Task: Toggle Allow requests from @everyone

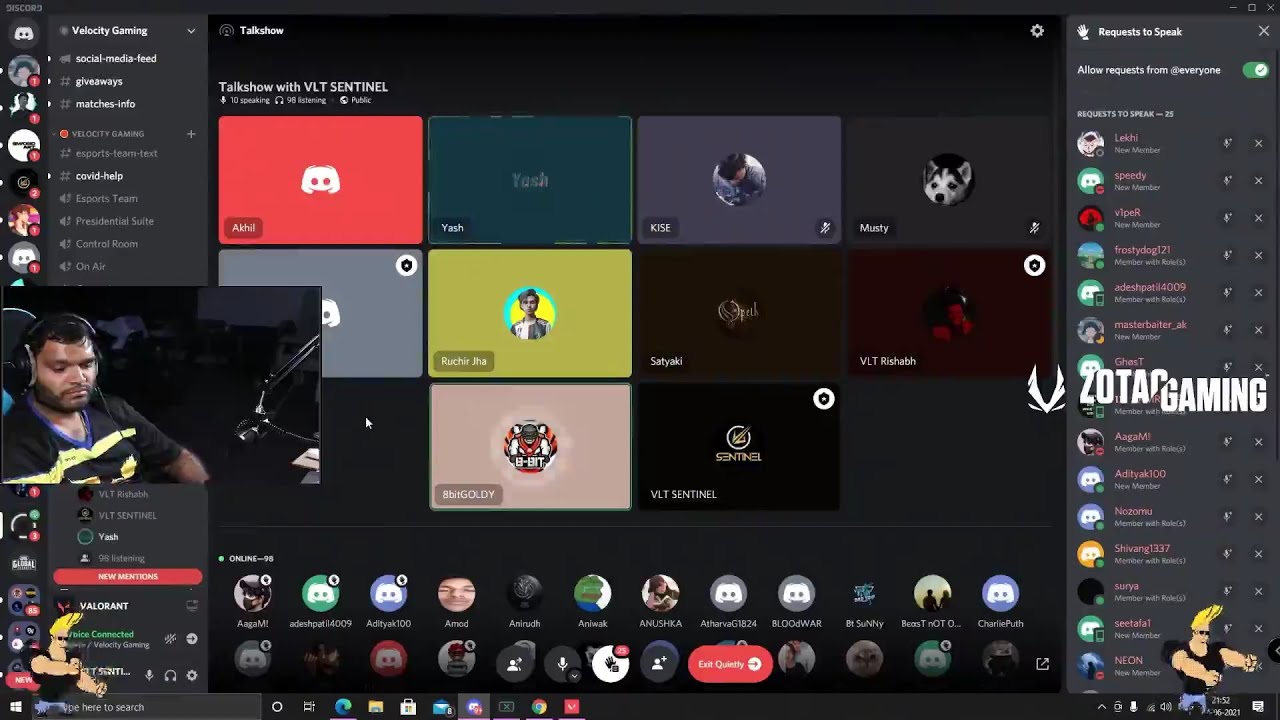Action: pos(1254,70)
